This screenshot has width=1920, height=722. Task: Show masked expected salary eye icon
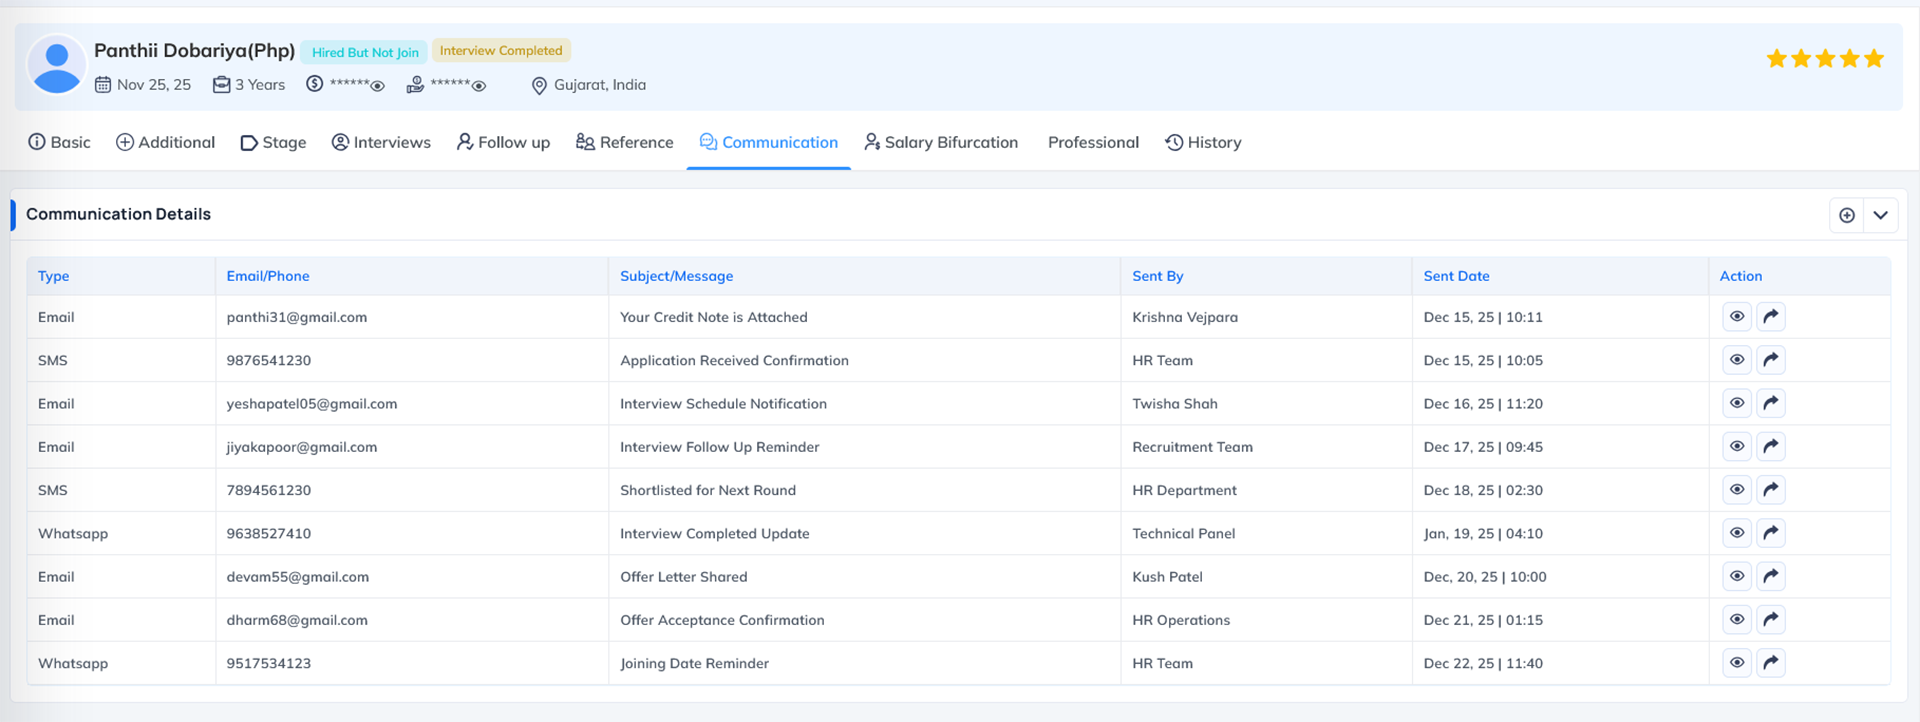[x=479, y=86]
